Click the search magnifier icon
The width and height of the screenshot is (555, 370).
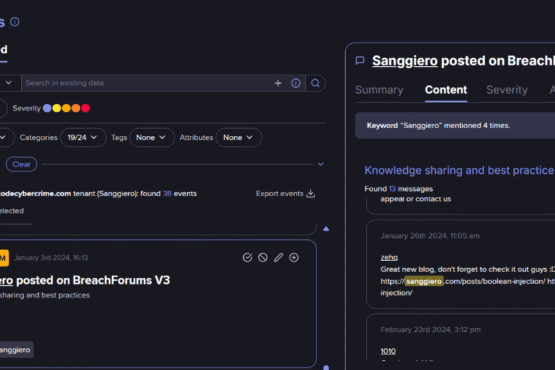click(x=315, y=83)
